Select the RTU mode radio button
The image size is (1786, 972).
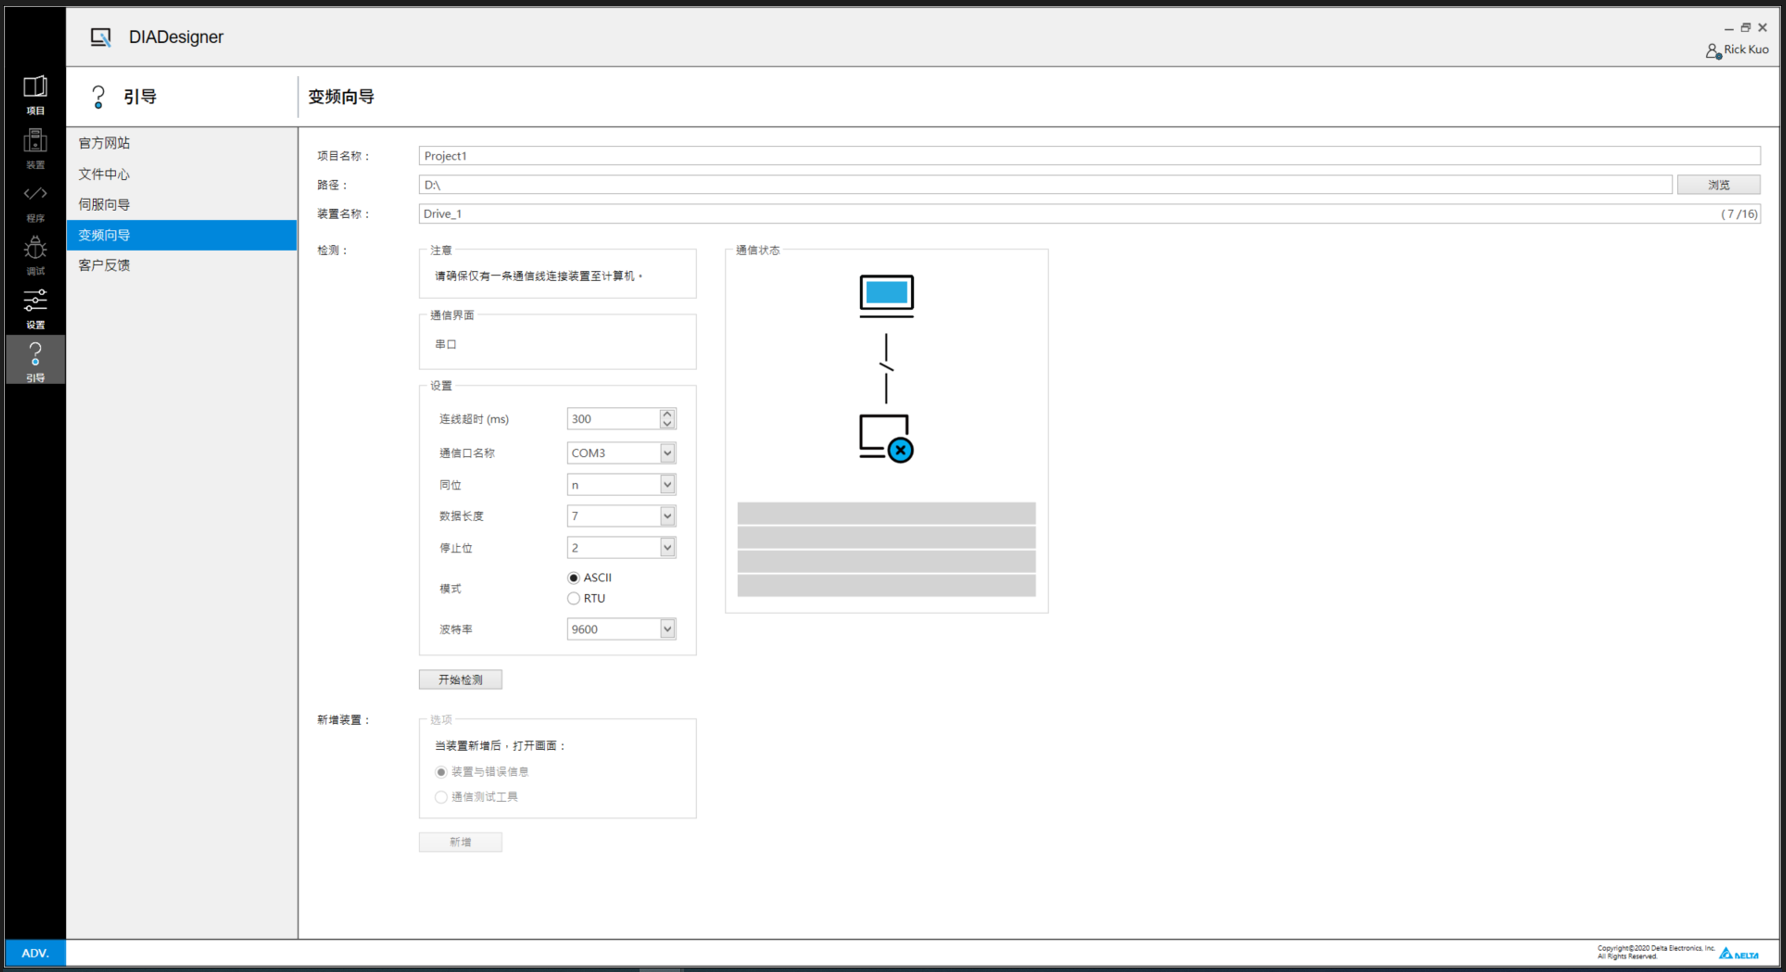point(574,599)
